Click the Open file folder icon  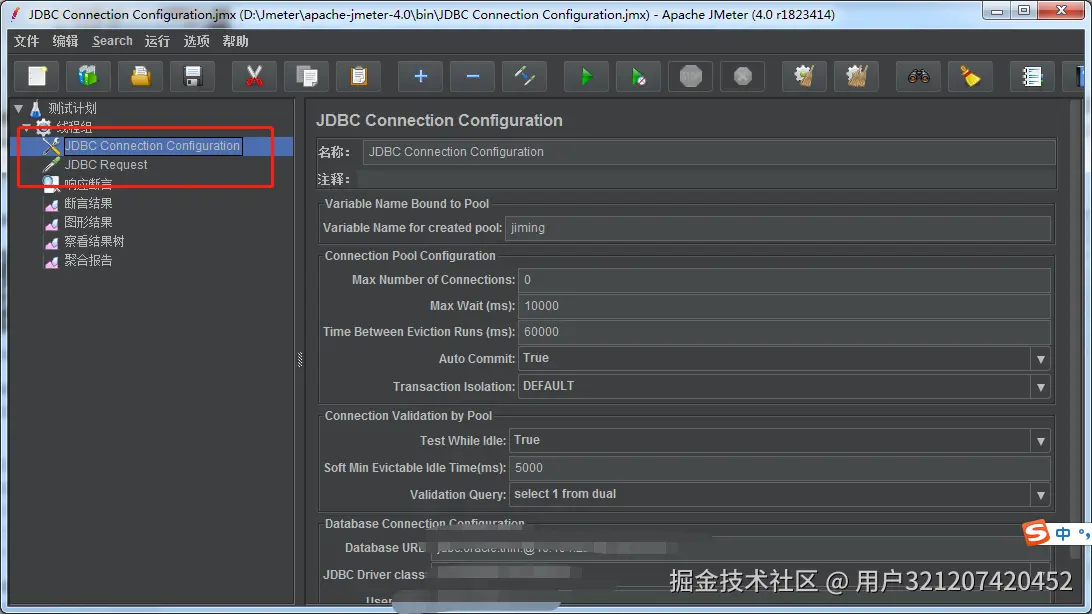pyautogui.click(x=140, y=76)
